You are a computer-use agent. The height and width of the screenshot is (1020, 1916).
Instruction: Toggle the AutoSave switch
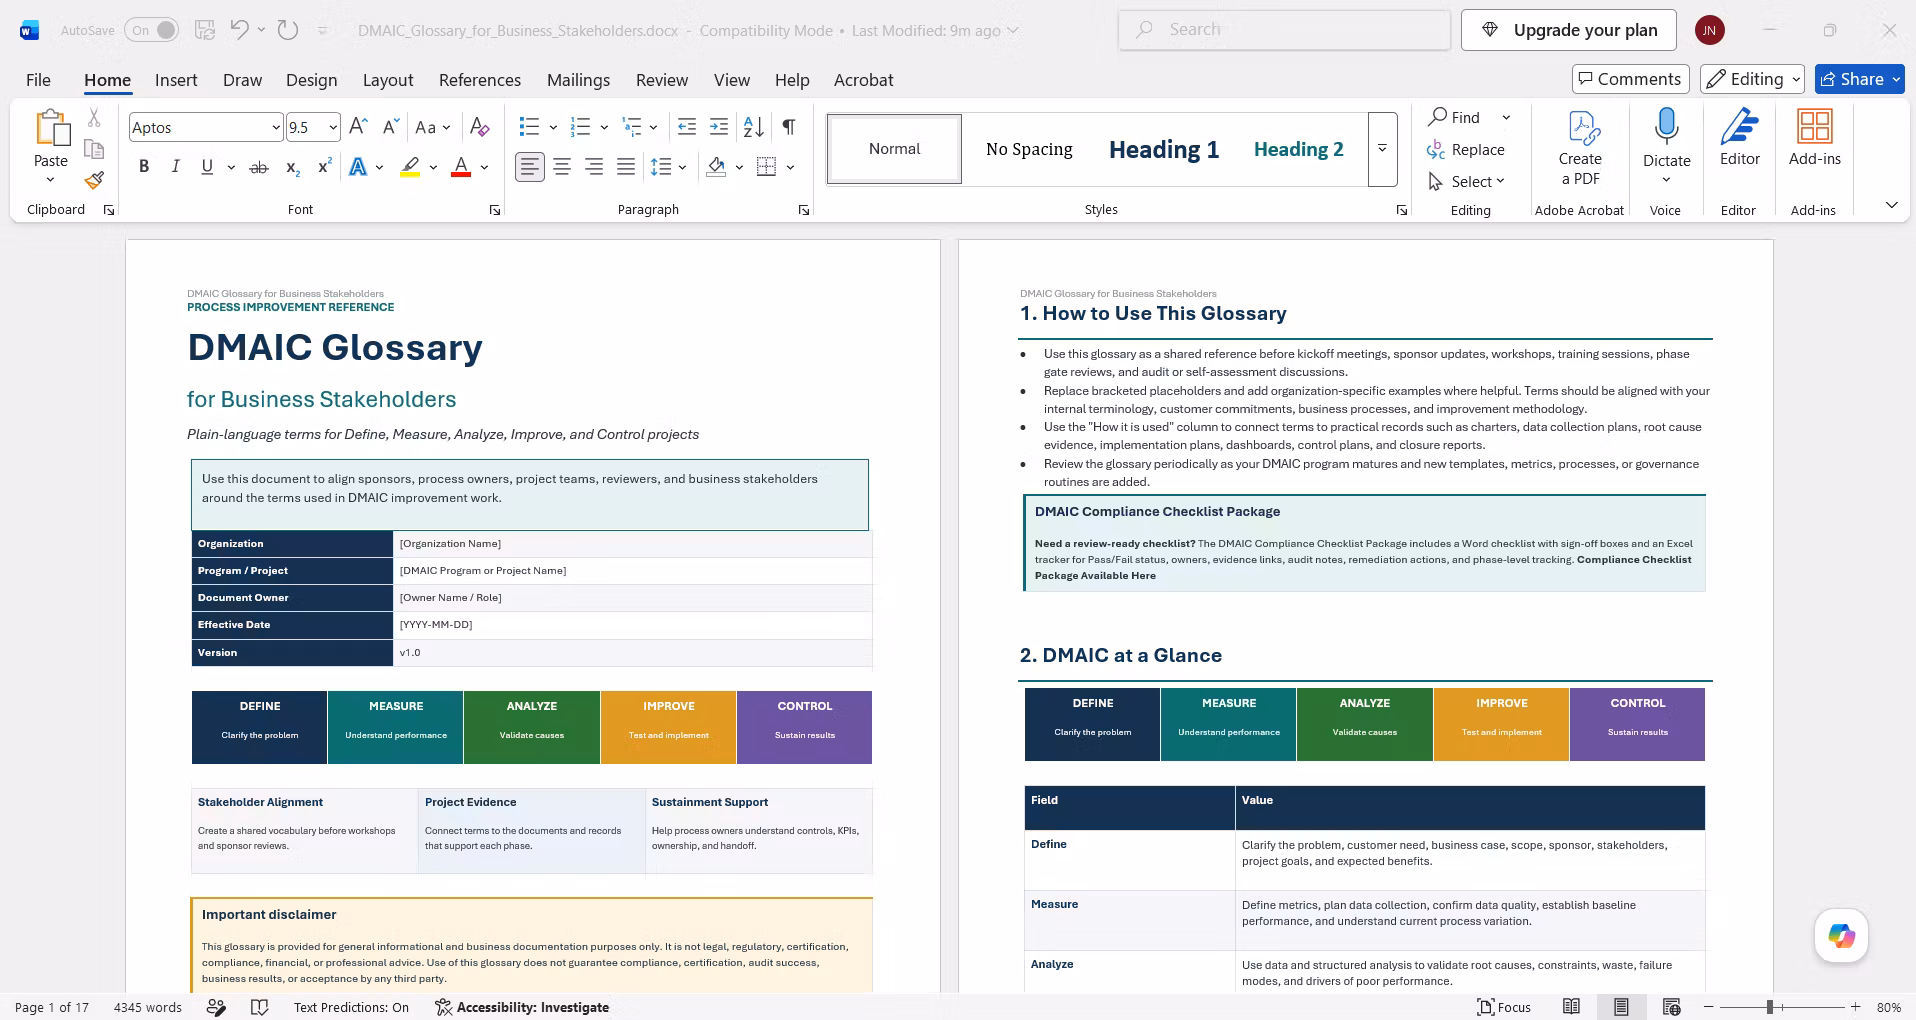152,30
